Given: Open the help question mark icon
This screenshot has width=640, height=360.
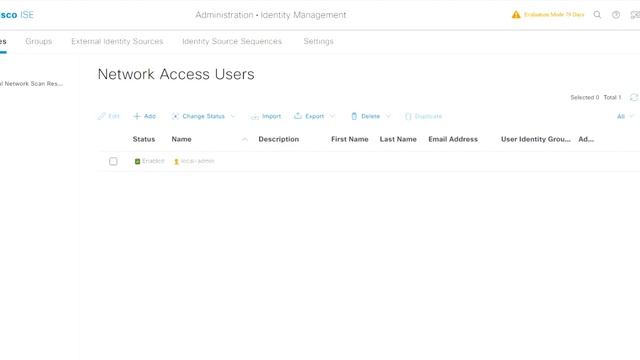Looking at the screenshot, I should point(616,15).
